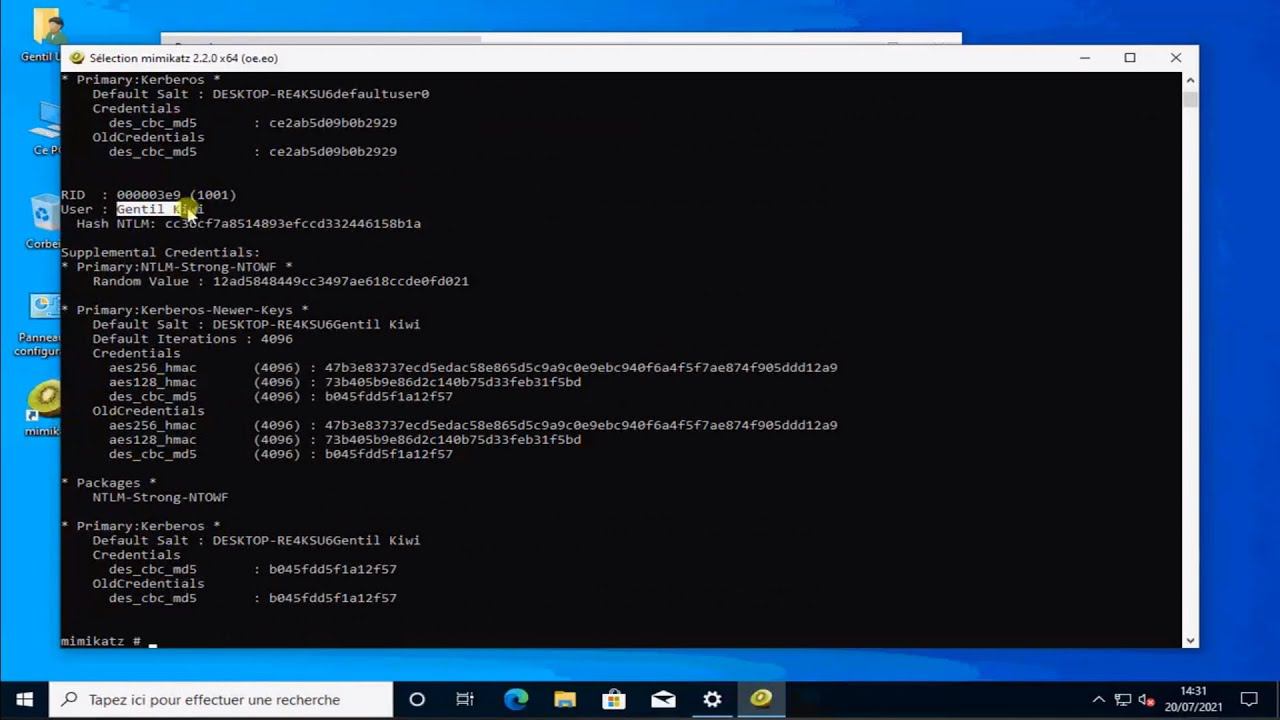Screen dimensions: 1280x720
Task: Click the Supplemental Credentials: heading
Action: click(x=160, y=253)
